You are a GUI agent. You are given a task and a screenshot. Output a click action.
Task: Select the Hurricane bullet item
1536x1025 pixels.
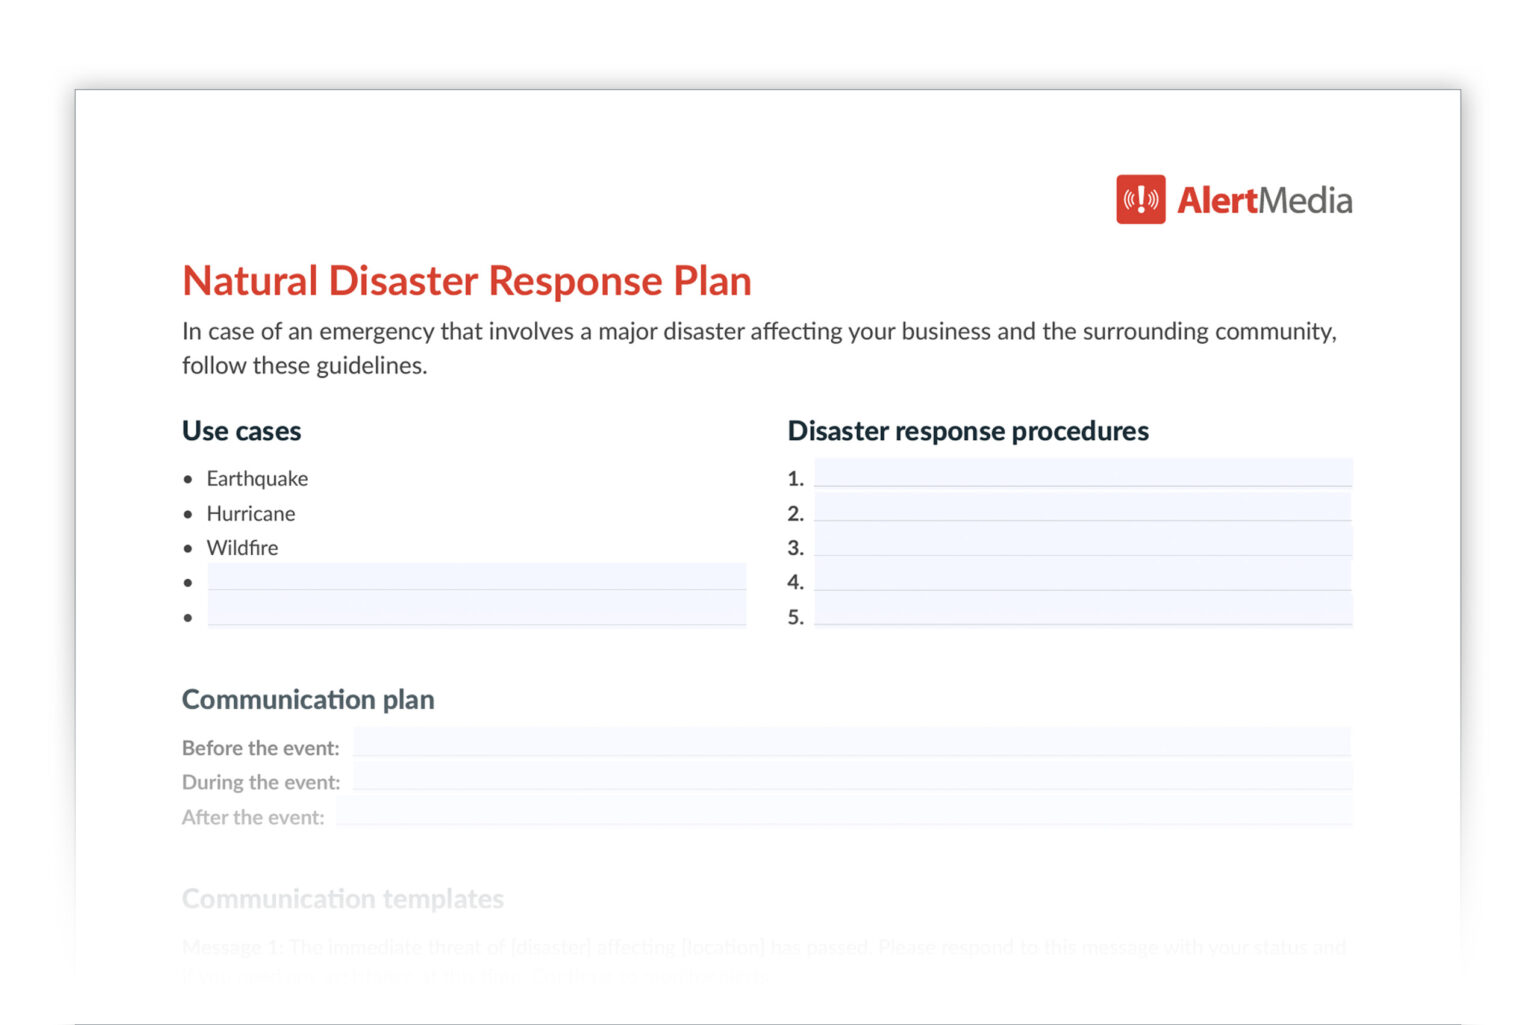click(x=250, y=514)
